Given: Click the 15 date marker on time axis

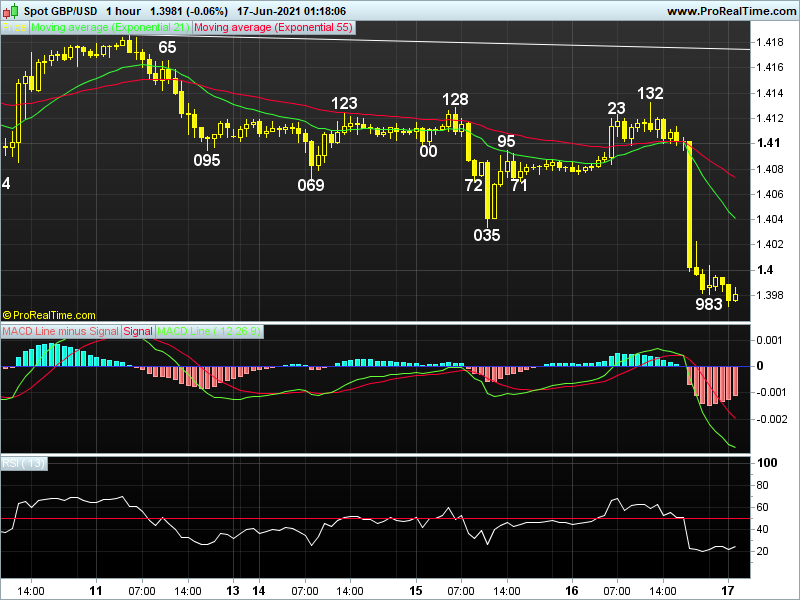Looking at the screenshot, I should [x=416, y=591].
